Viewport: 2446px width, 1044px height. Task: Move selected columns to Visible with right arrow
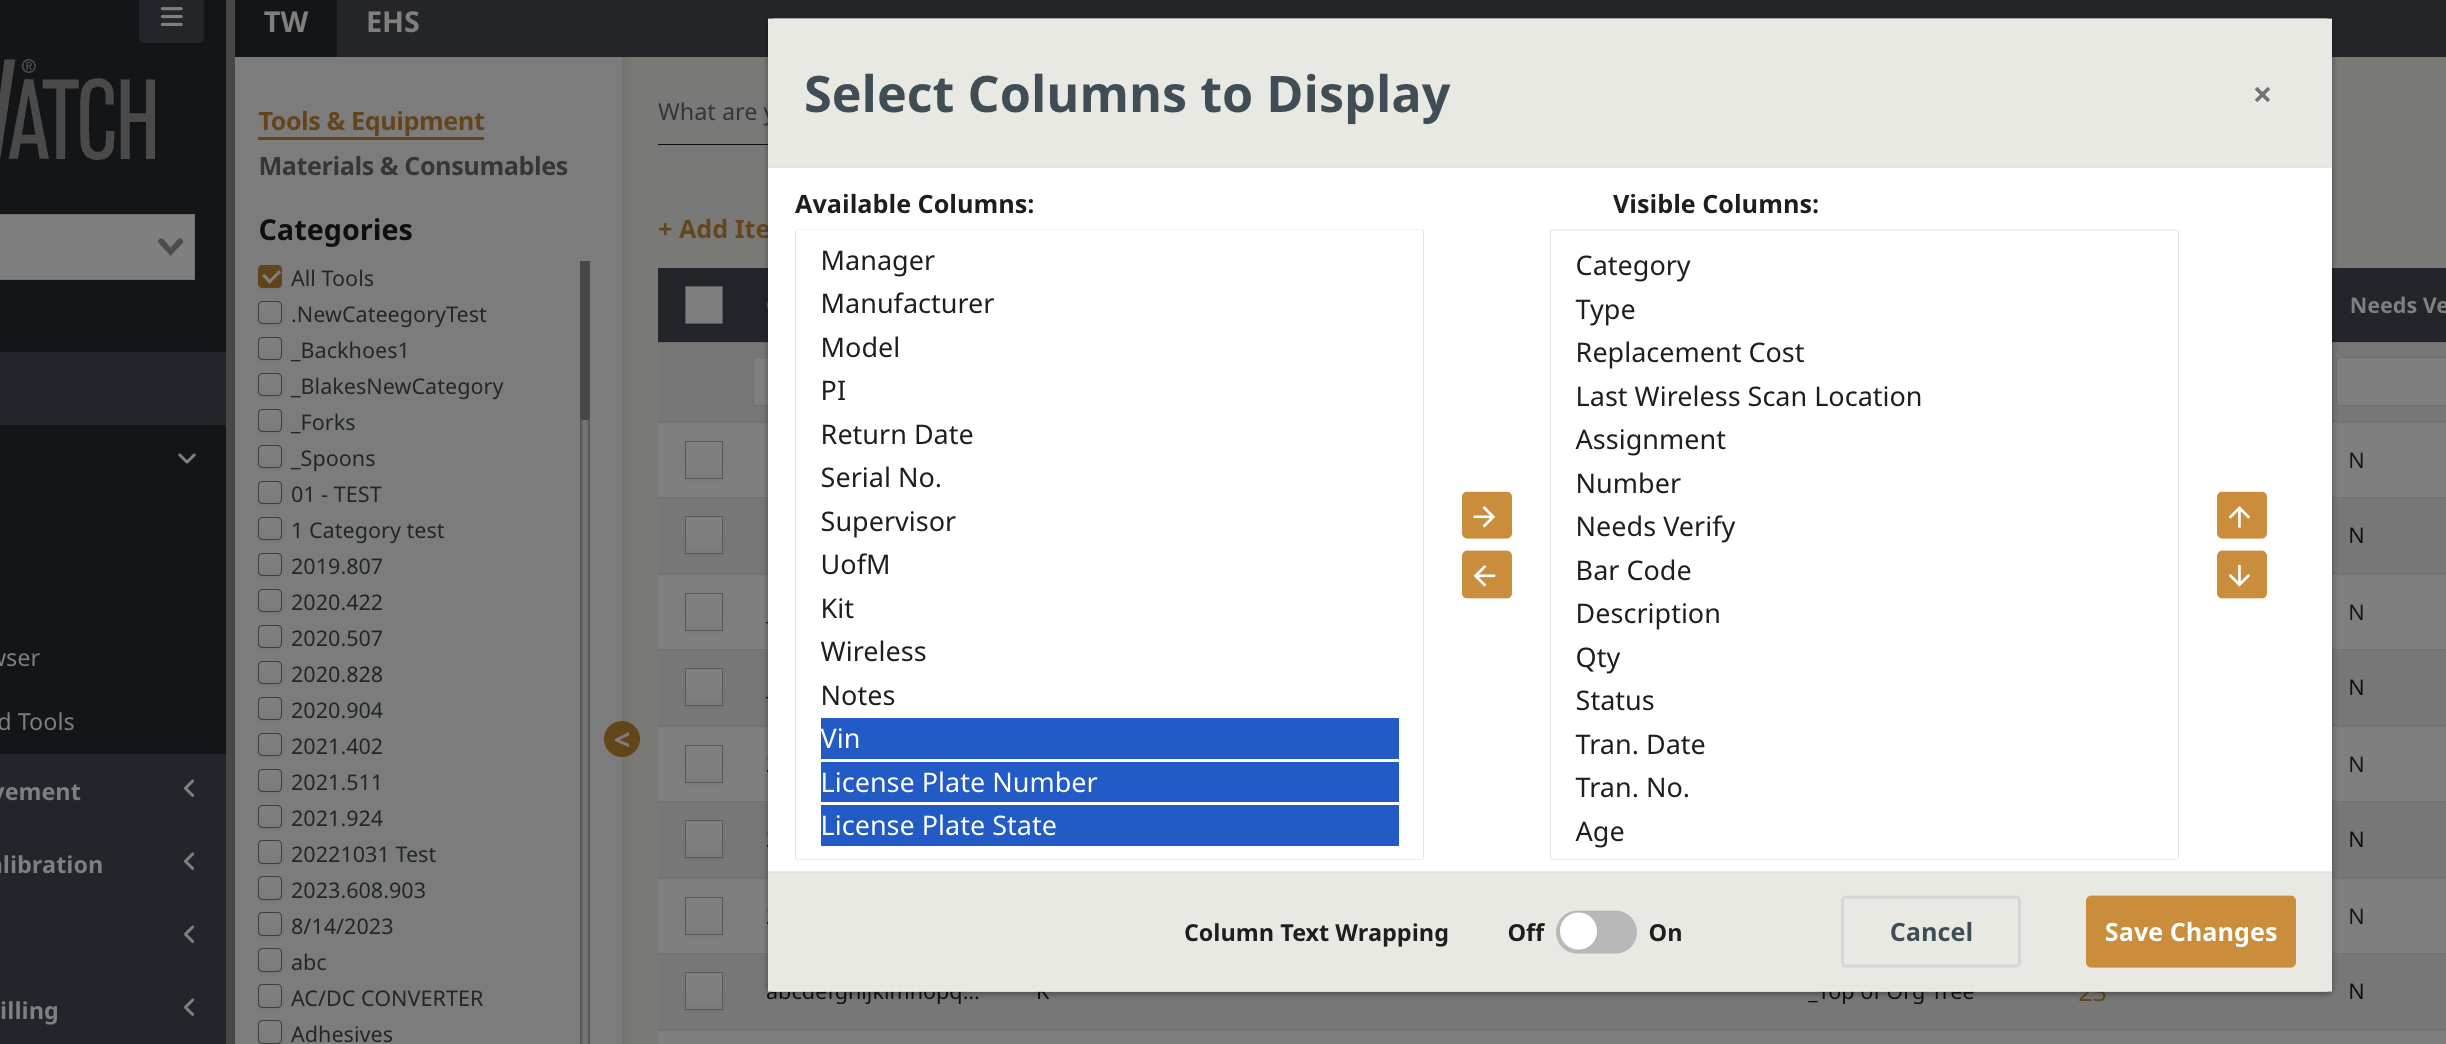pos(1486,516)
